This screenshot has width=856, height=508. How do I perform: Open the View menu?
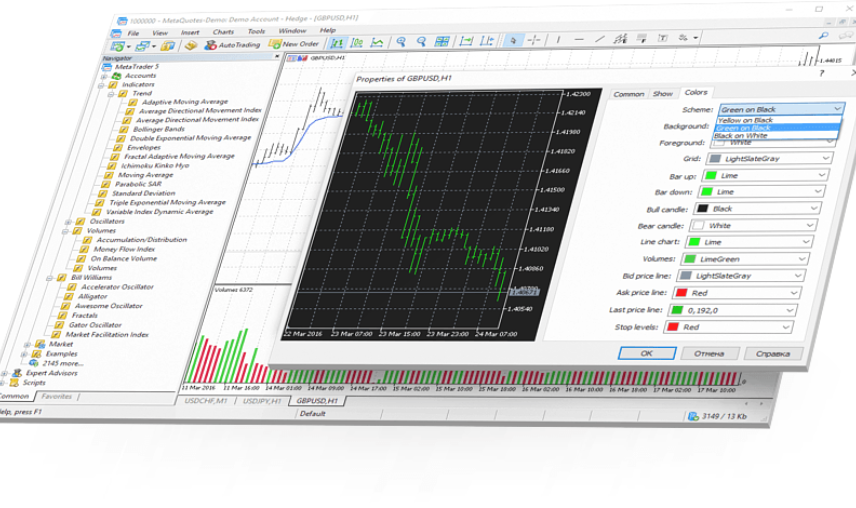160,33
